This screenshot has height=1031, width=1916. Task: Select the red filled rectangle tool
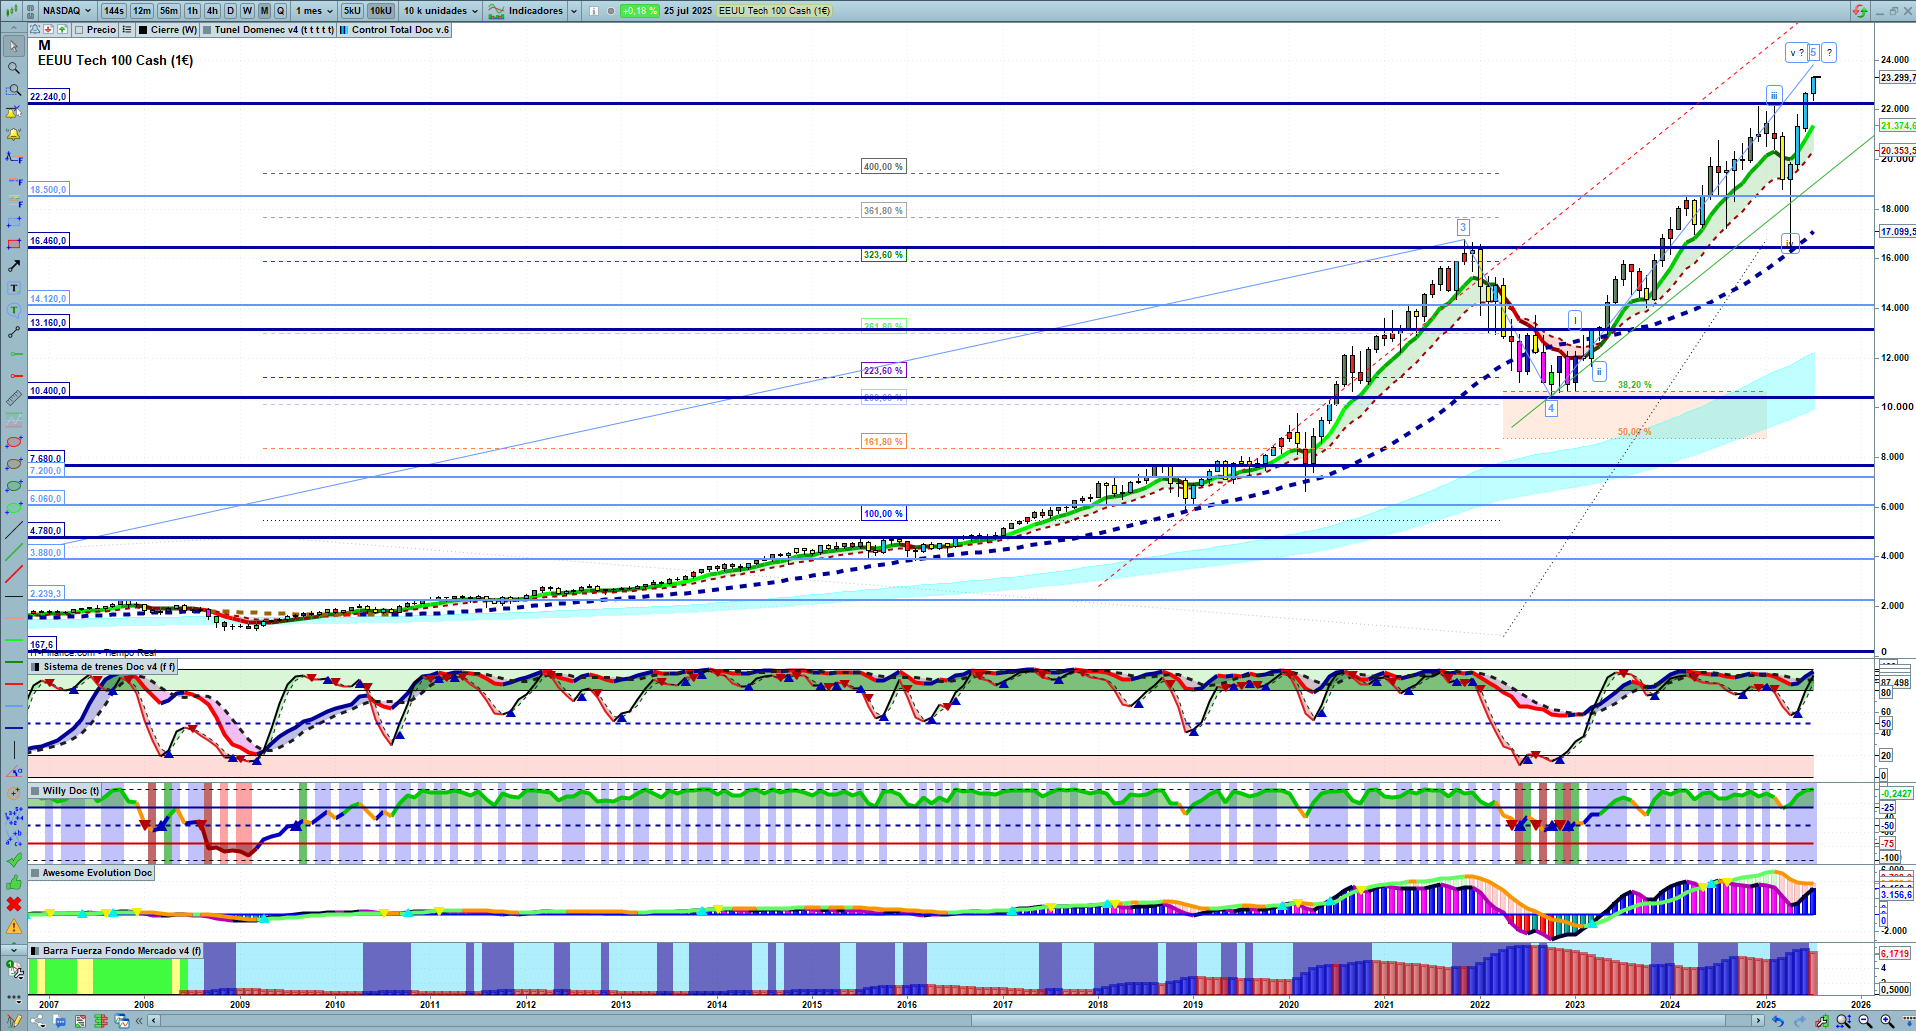(x=13, y=244)
